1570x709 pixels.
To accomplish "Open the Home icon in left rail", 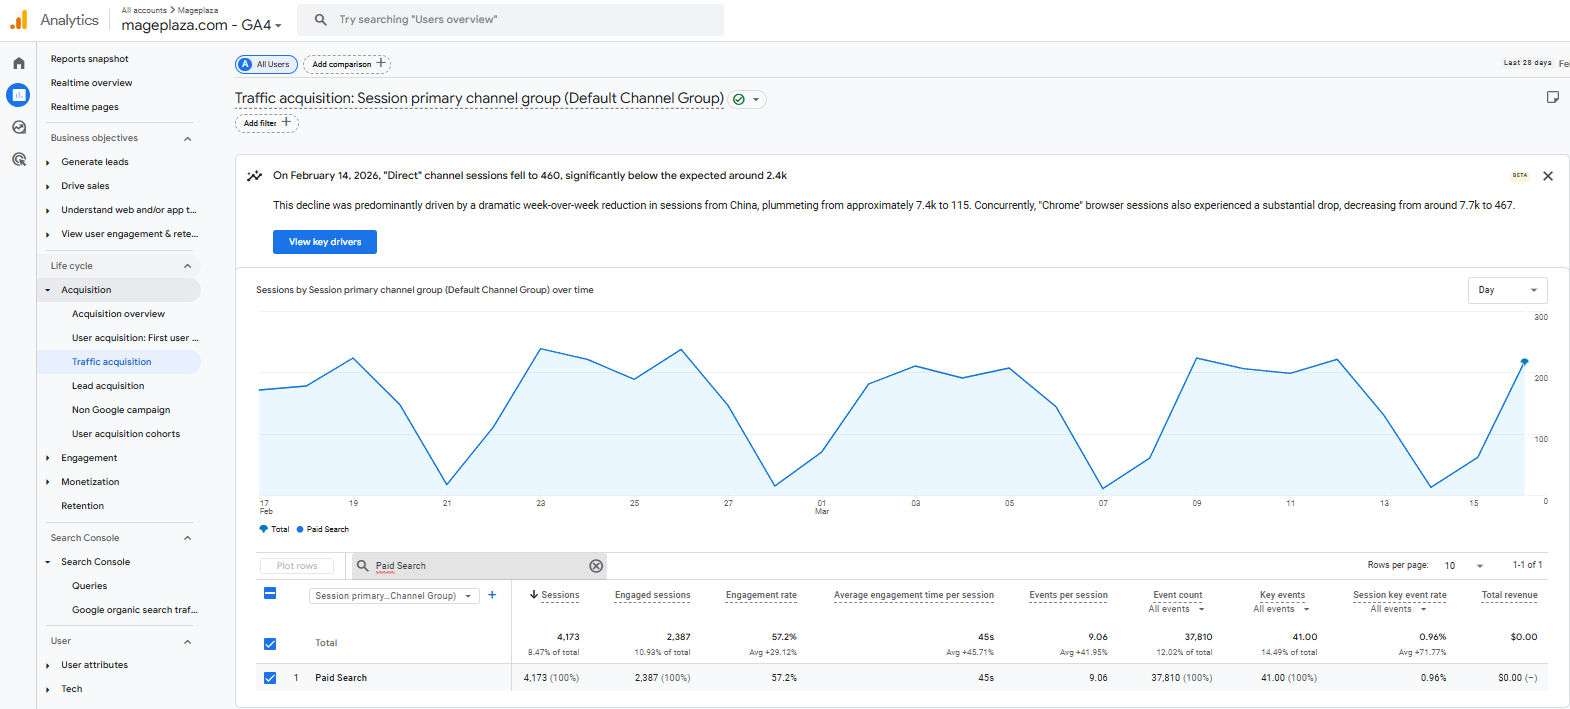I will tap(18, 63).
